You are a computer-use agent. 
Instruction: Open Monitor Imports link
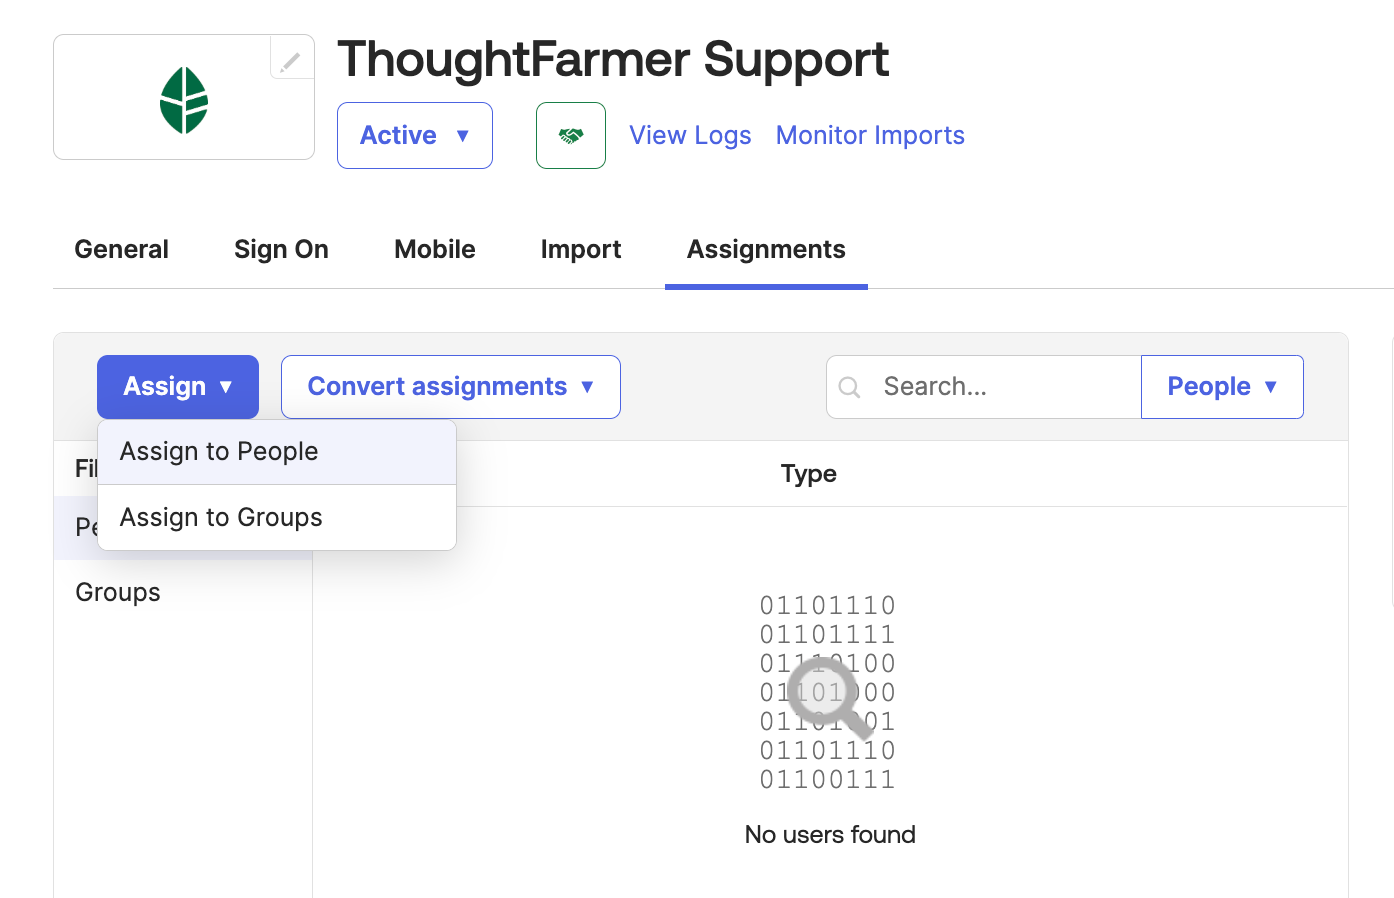coord(870,135)
